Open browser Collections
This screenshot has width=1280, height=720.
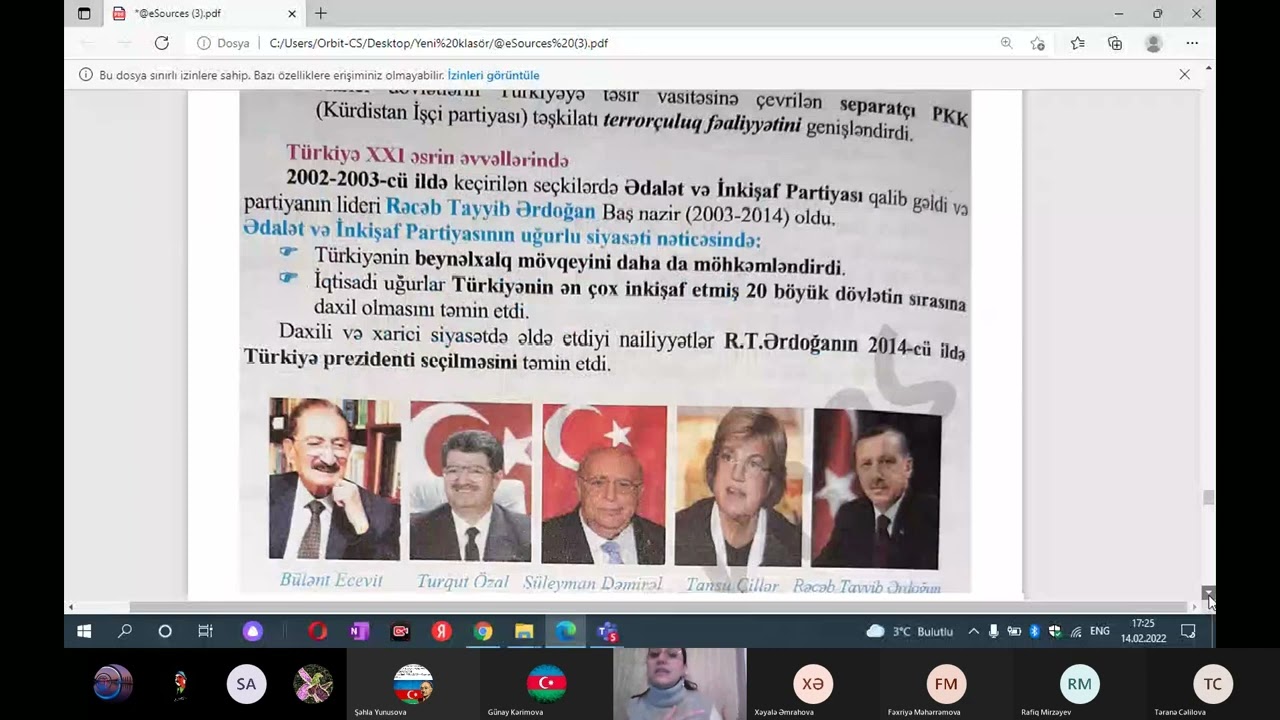[x=1115, y=43]
